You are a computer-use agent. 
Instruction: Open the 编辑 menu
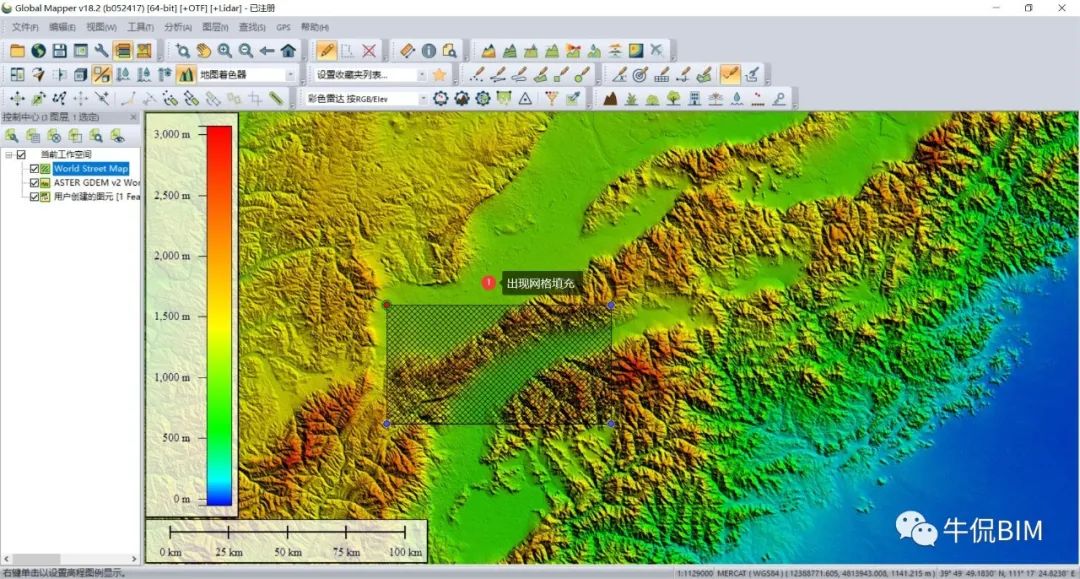coord(62,27)
